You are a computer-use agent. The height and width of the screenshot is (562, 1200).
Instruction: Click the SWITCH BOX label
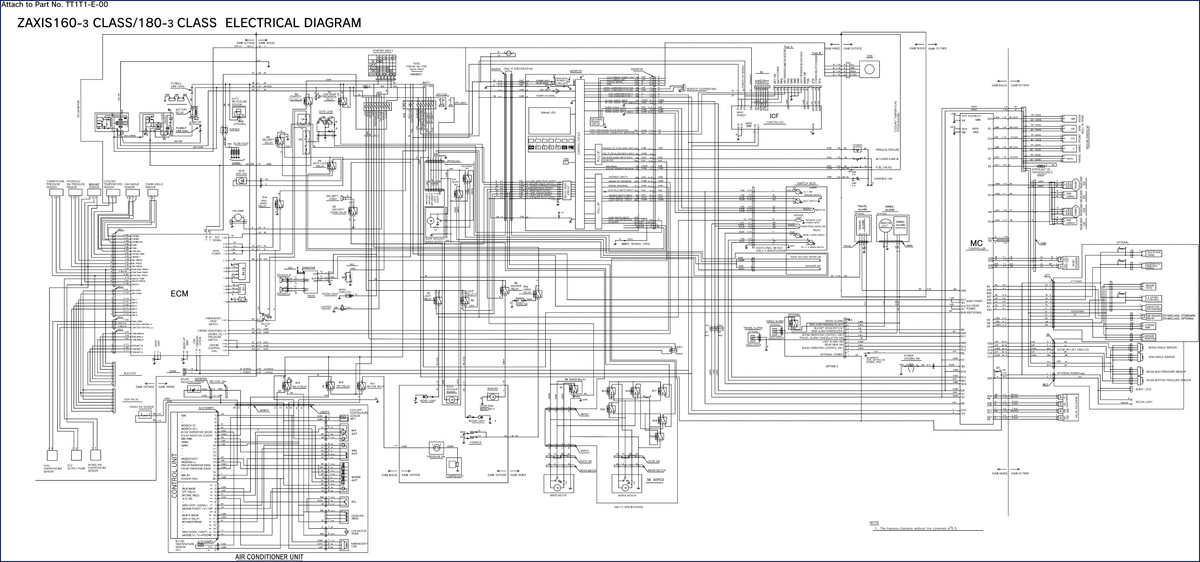coord(807,184)
